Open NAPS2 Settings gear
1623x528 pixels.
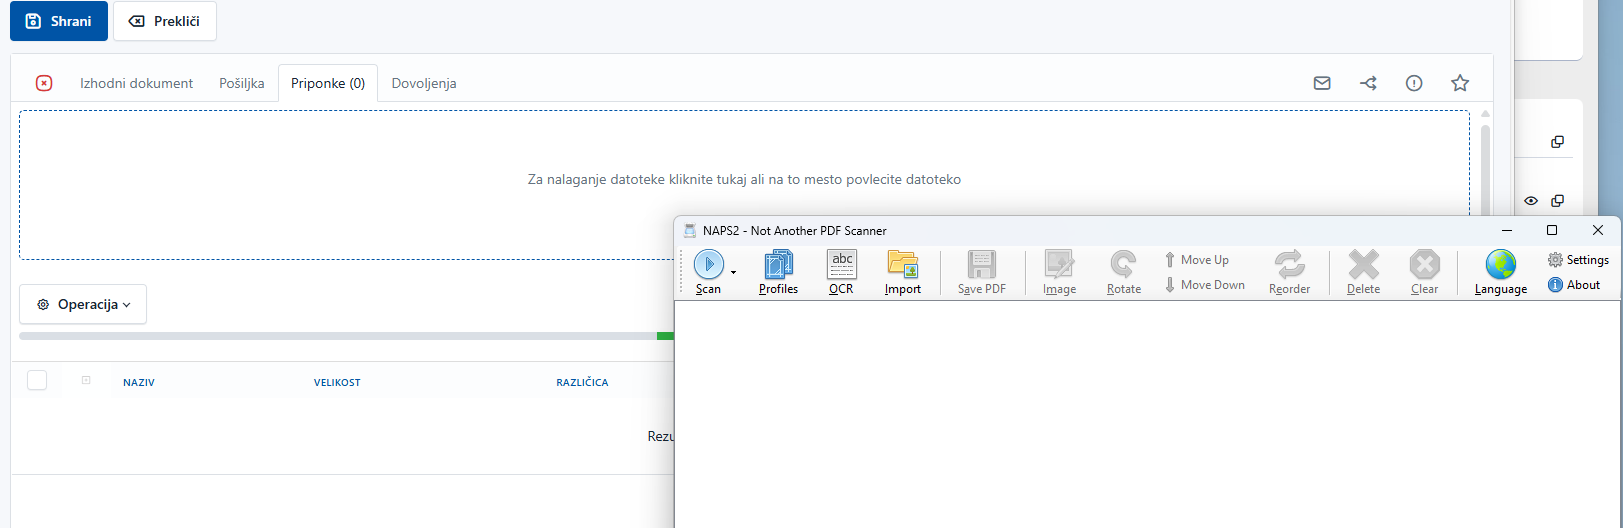point(1578,260)
